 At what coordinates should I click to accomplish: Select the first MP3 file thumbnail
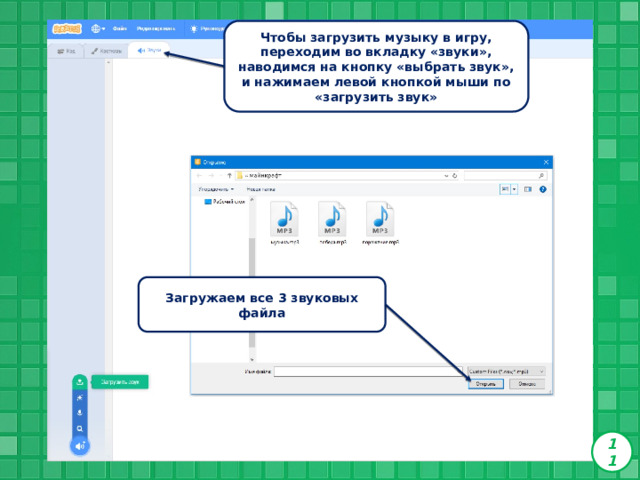pyautogui.click(x=284, y=223)
